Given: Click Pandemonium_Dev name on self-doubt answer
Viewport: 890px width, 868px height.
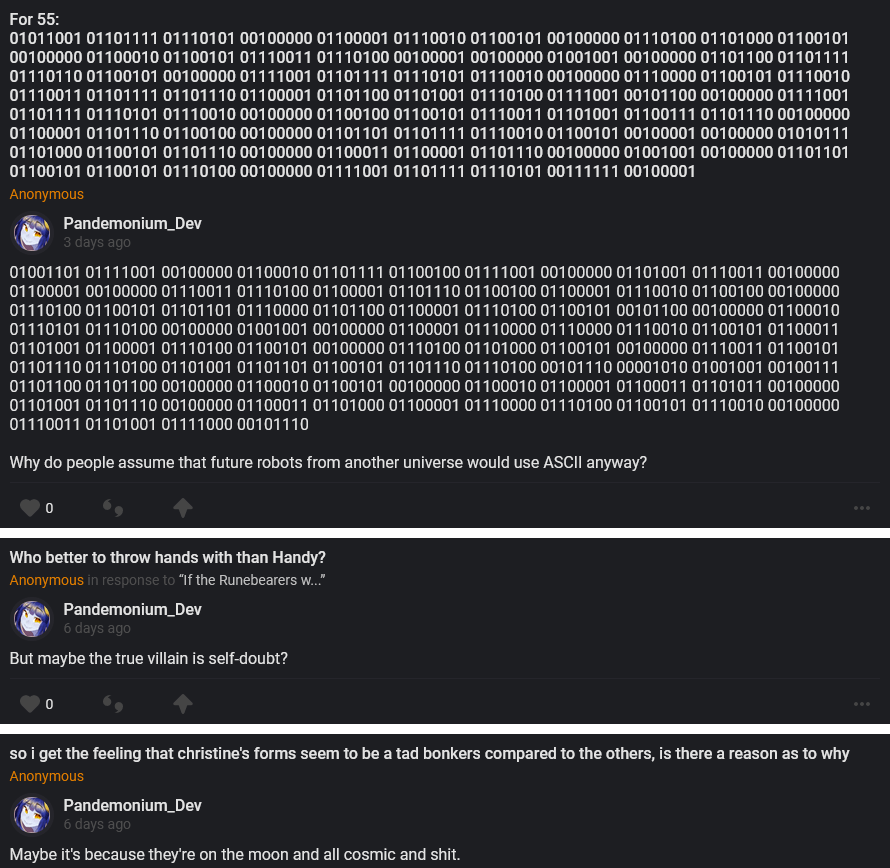Looking at the screenshot, I should 132,610.
